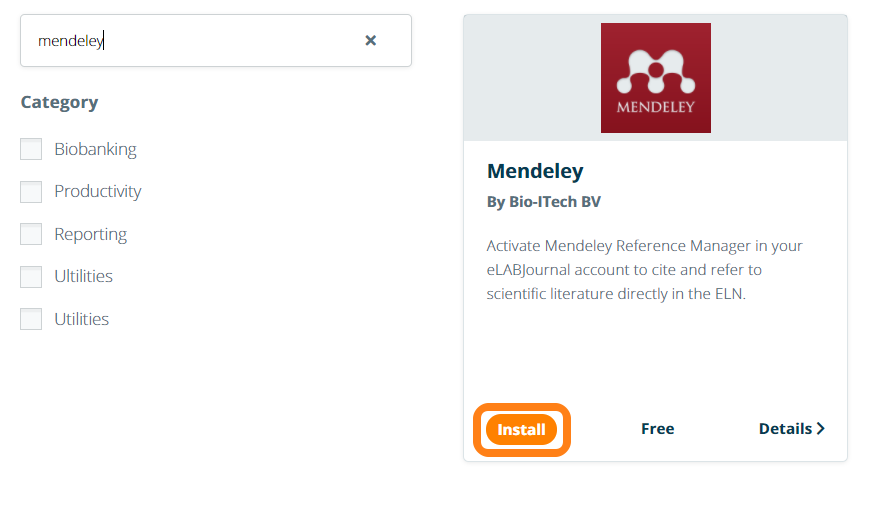Click the Mendeley logo image

click(x=655, y=78)
